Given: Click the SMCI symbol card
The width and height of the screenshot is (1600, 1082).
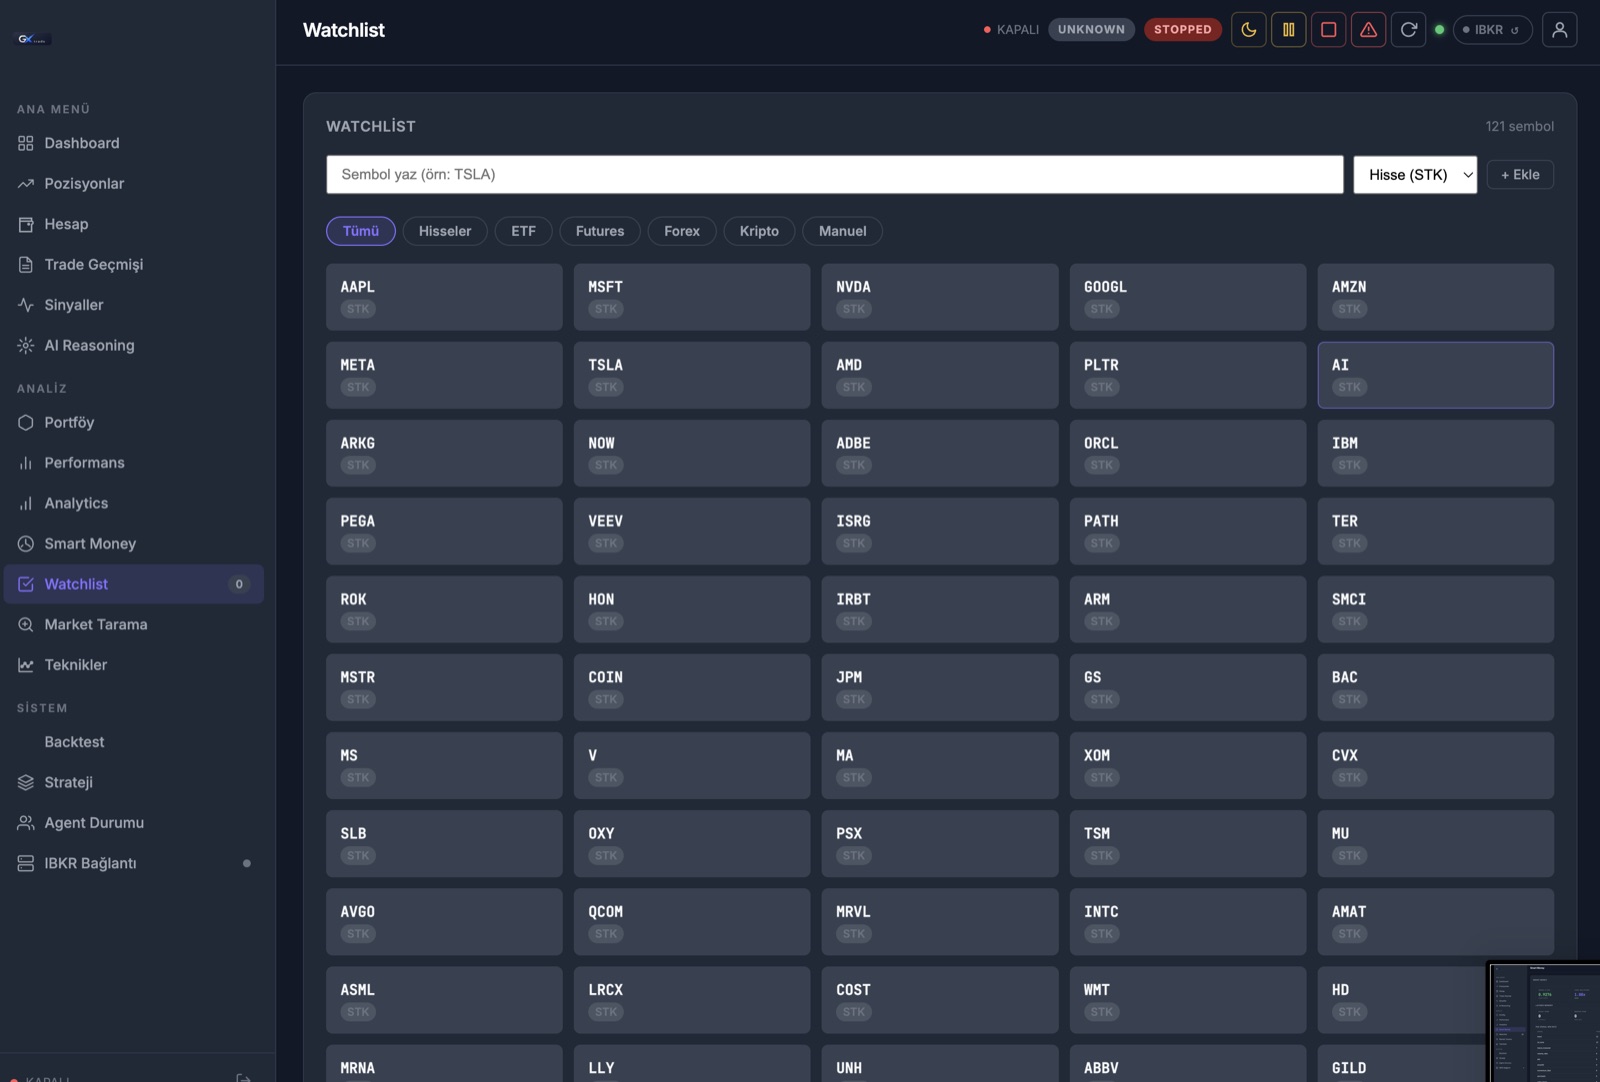Looking at the screenshot, I should [x=1436, y=609].
